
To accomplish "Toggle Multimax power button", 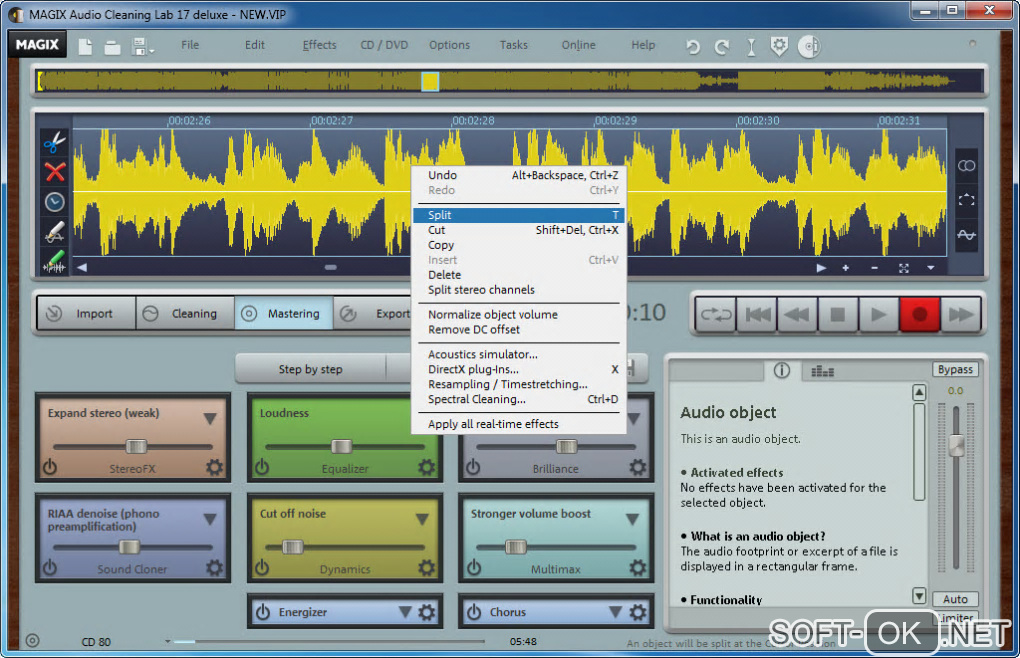I will tap(474, 568).
